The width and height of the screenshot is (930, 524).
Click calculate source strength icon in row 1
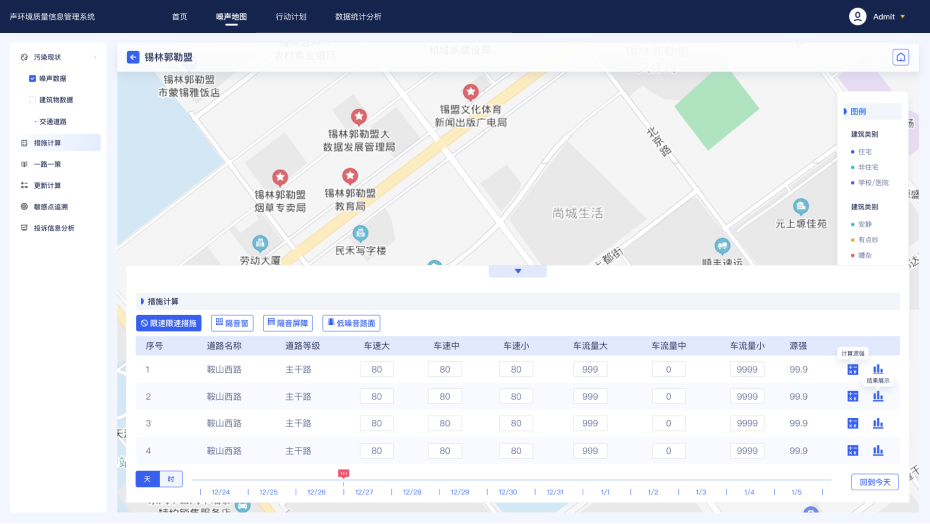(853, 369)
